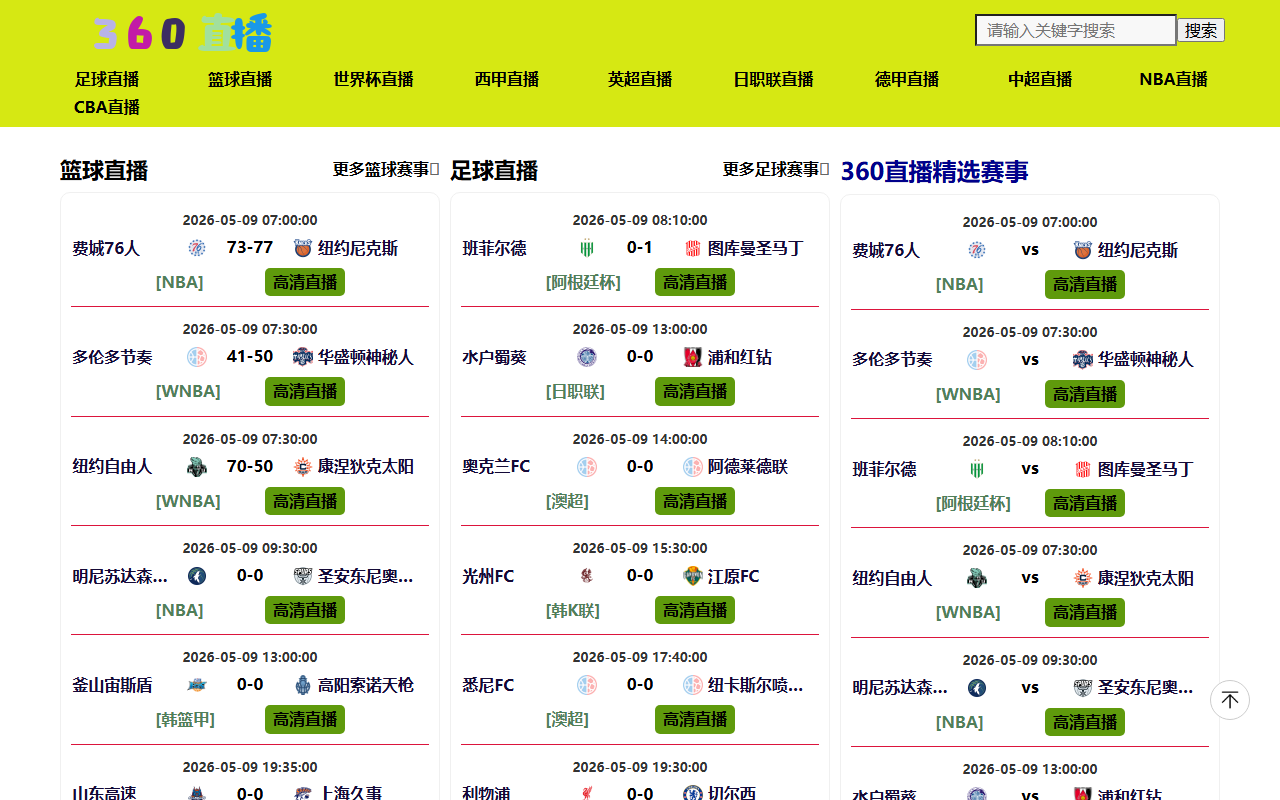Click 康涅狄克太阳 logo in 篮球直播 list
Image resolution: width=1280 pixels, height=800 pixels.
pos(303,466)
